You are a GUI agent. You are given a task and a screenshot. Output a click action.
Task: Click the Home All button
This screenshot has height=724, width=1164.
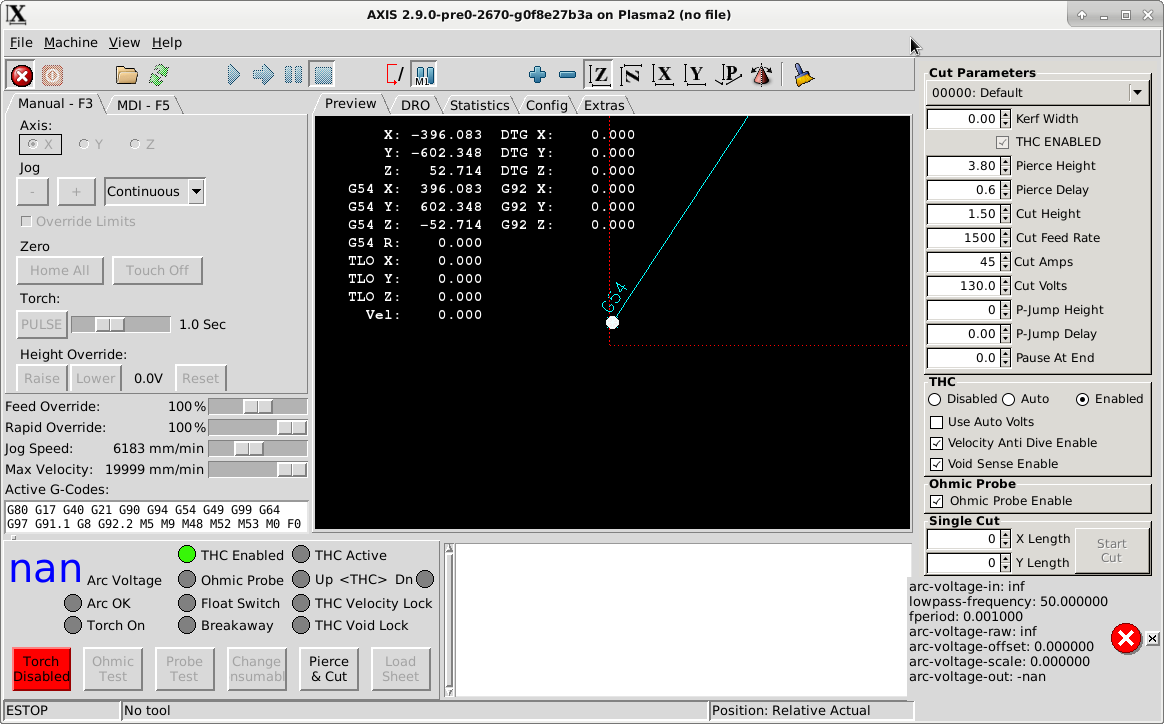click(x=59, y=270)
